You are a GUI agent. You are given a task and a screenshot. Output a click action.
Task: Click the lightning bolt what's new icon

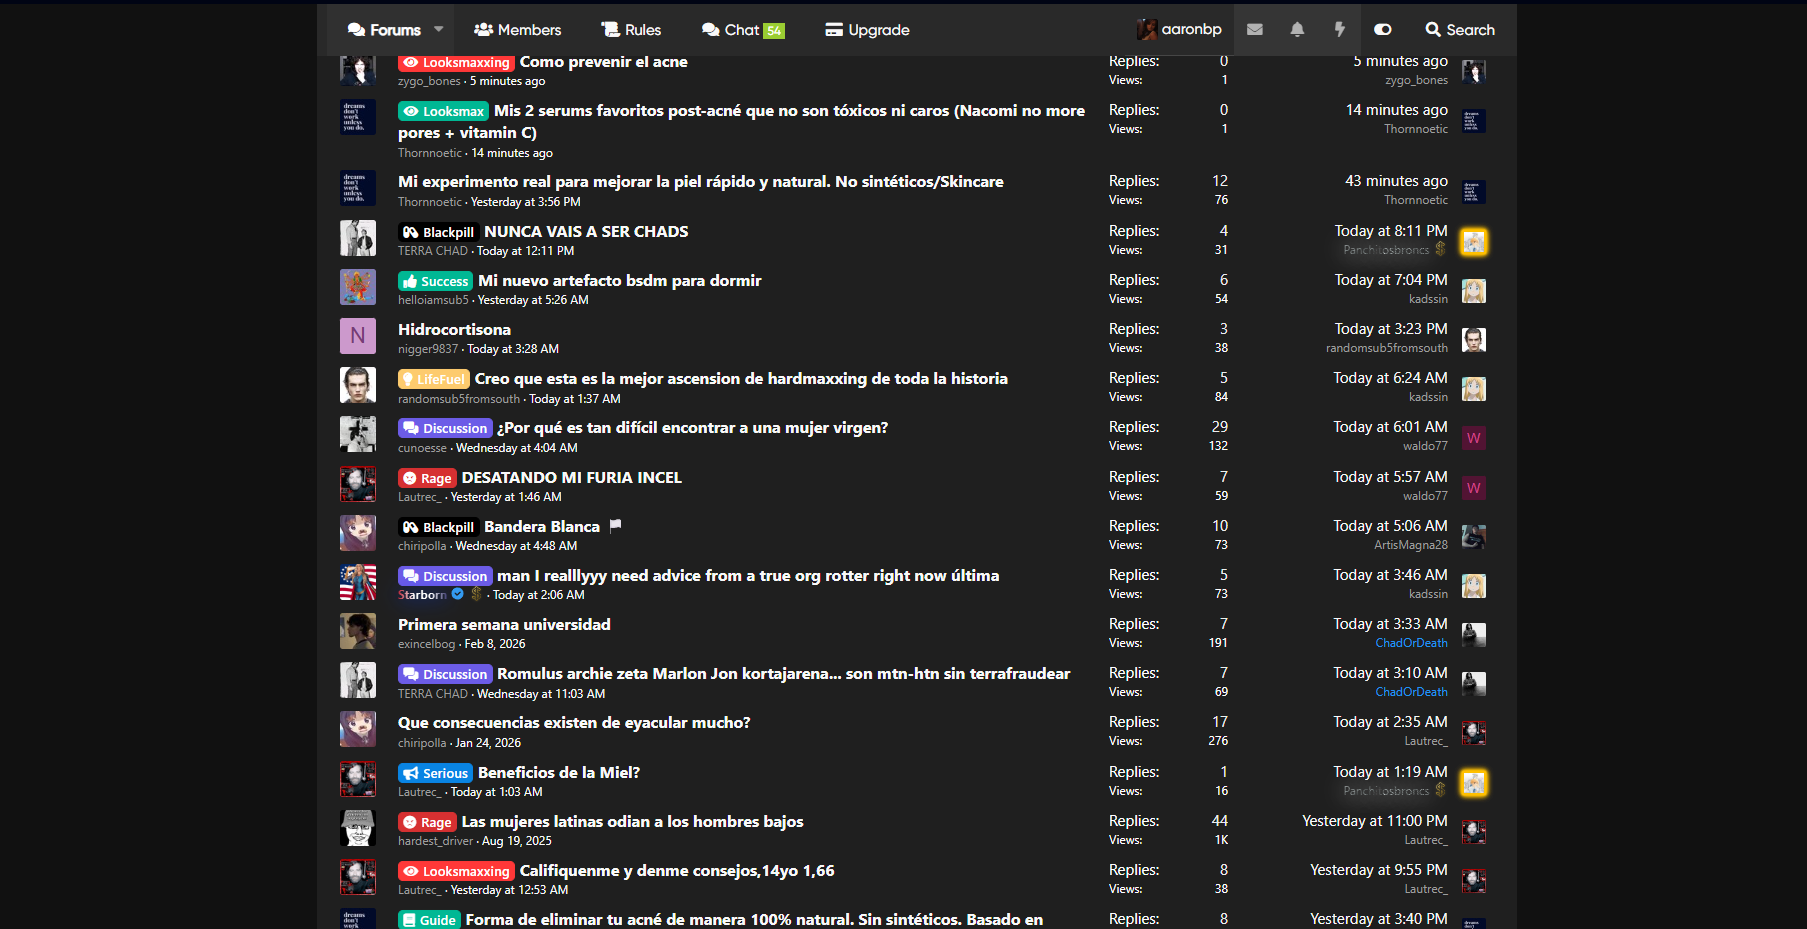coord(1339,30)
